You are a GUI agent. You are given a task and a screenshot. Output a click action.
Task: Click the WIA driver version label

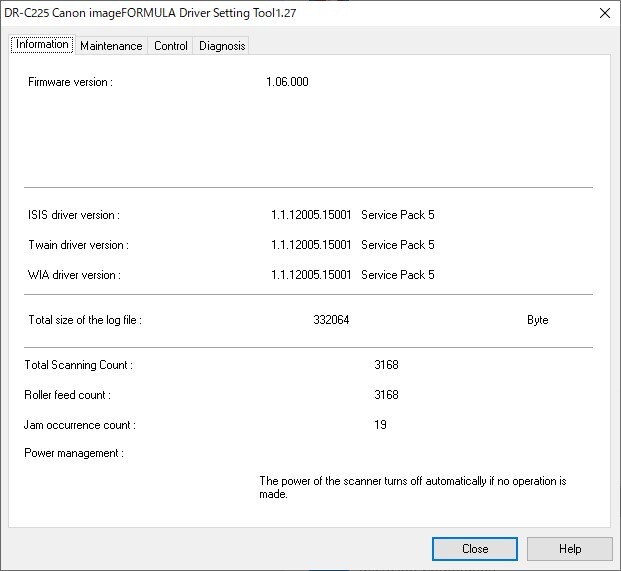coord(74,275)
